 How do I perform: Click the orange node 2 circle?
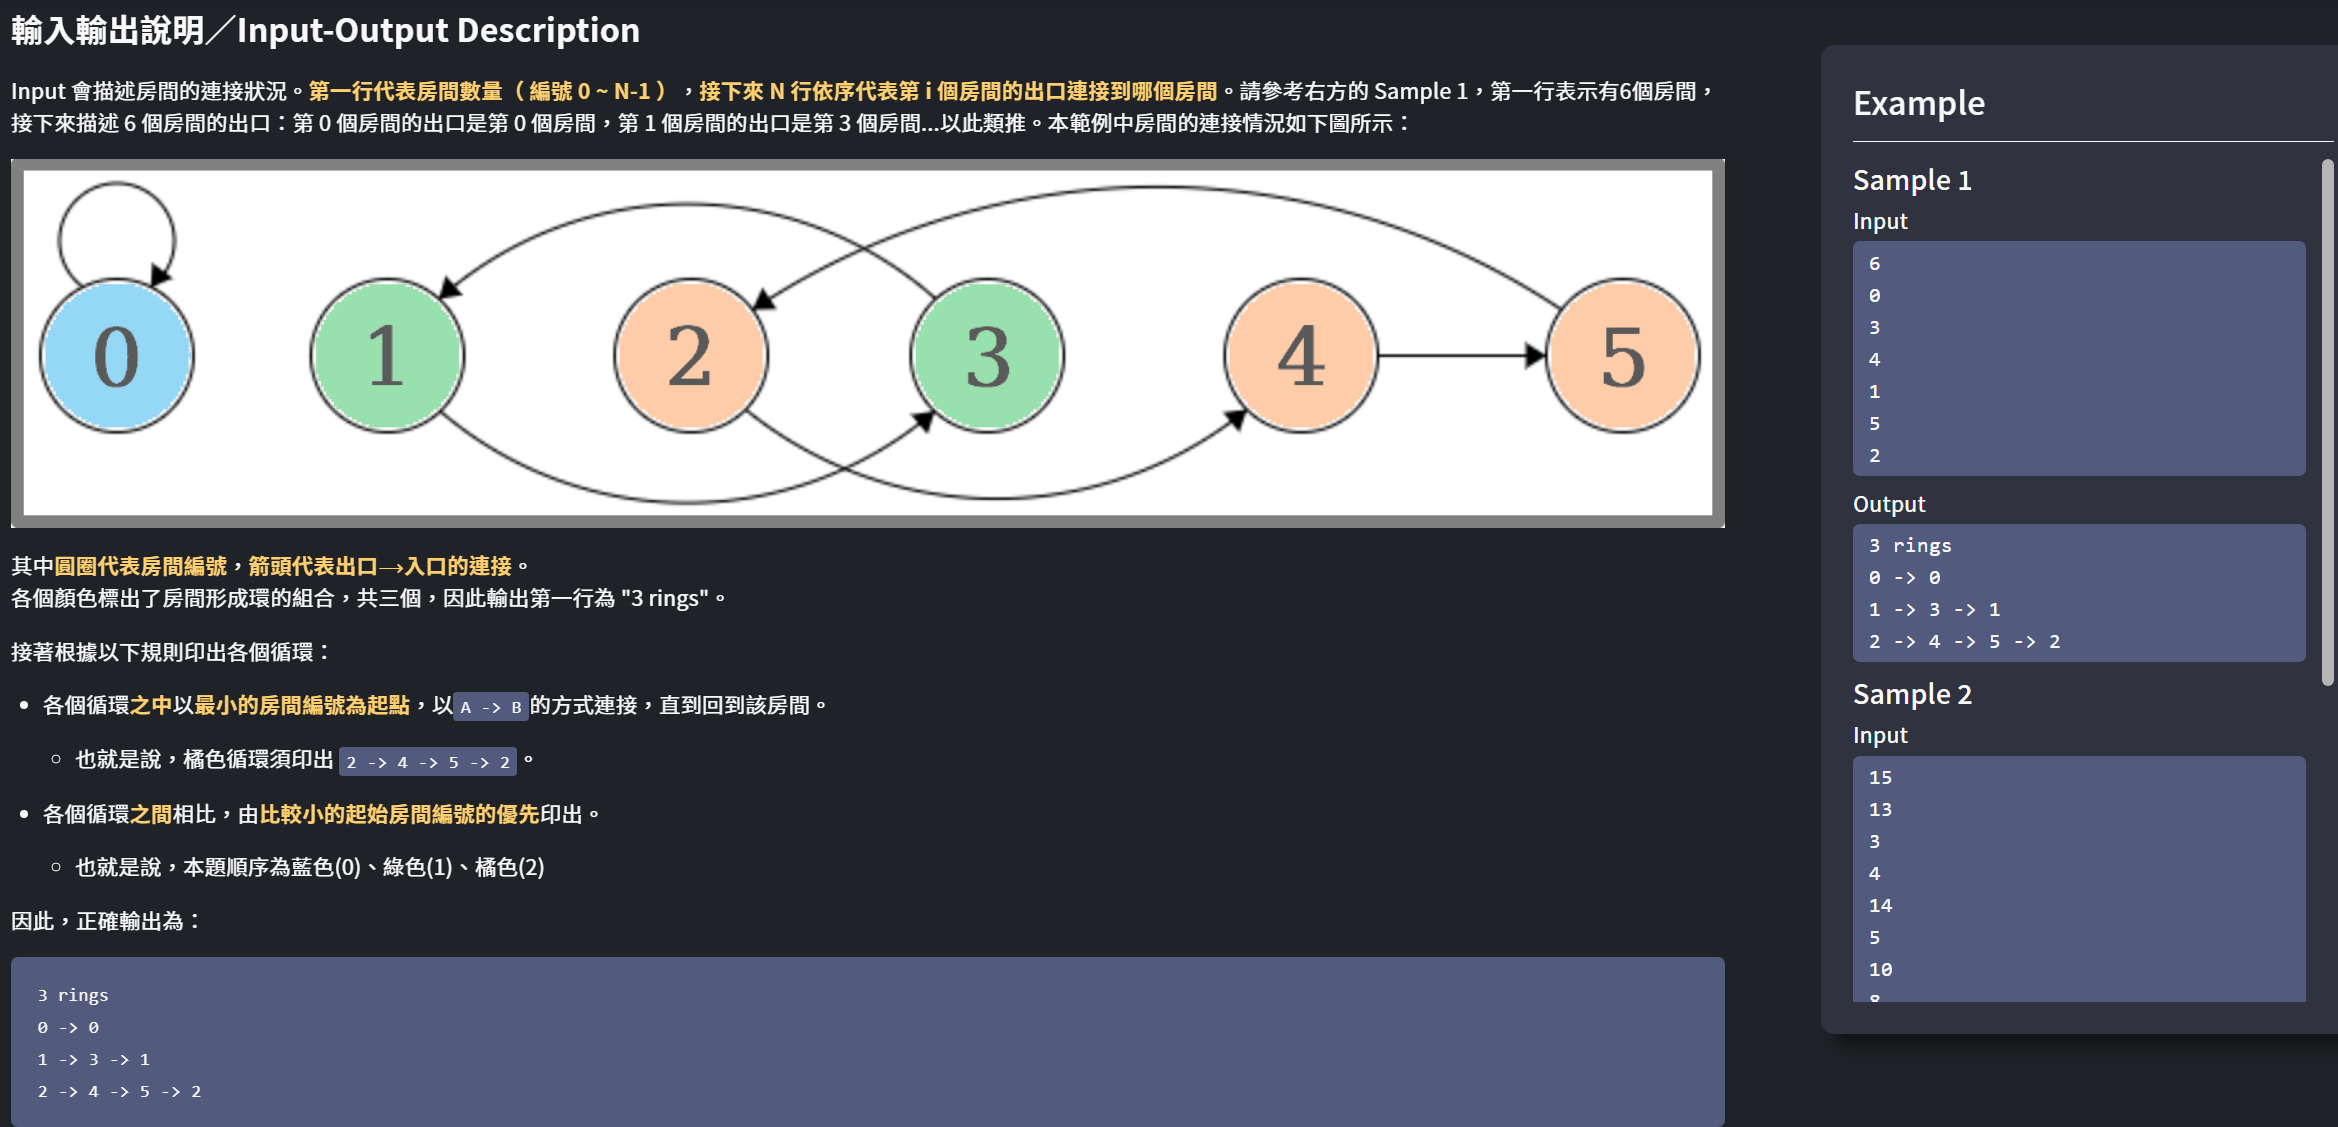pos(690,356)
